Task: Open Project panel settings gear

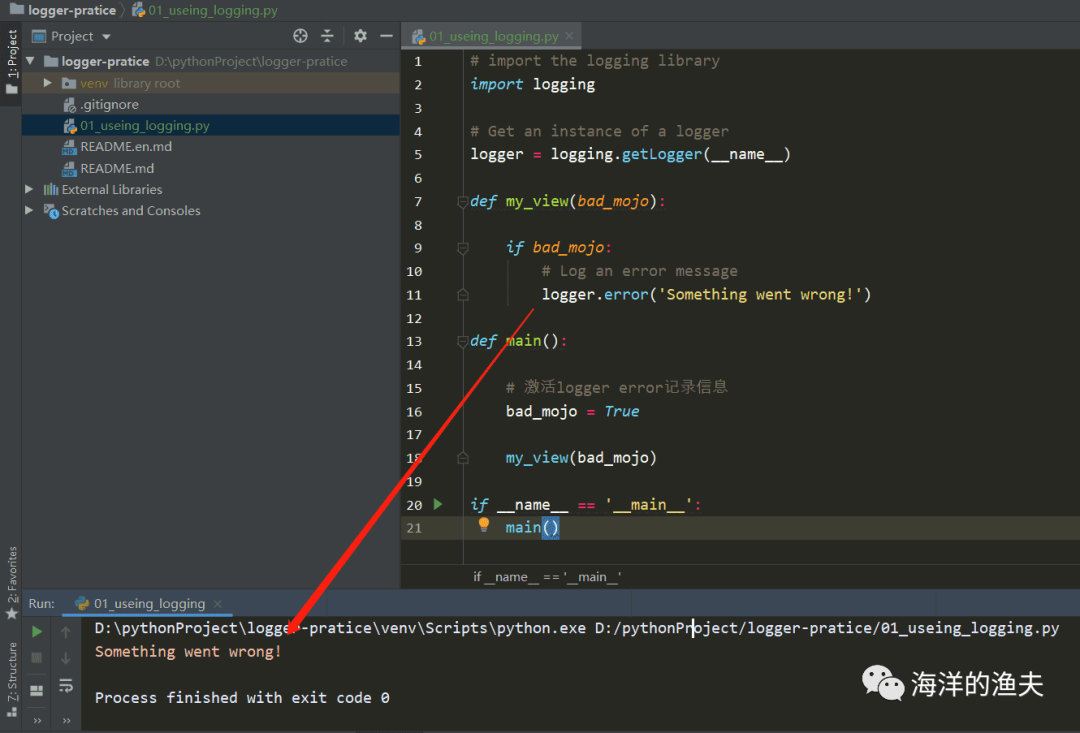Action: 360,36
